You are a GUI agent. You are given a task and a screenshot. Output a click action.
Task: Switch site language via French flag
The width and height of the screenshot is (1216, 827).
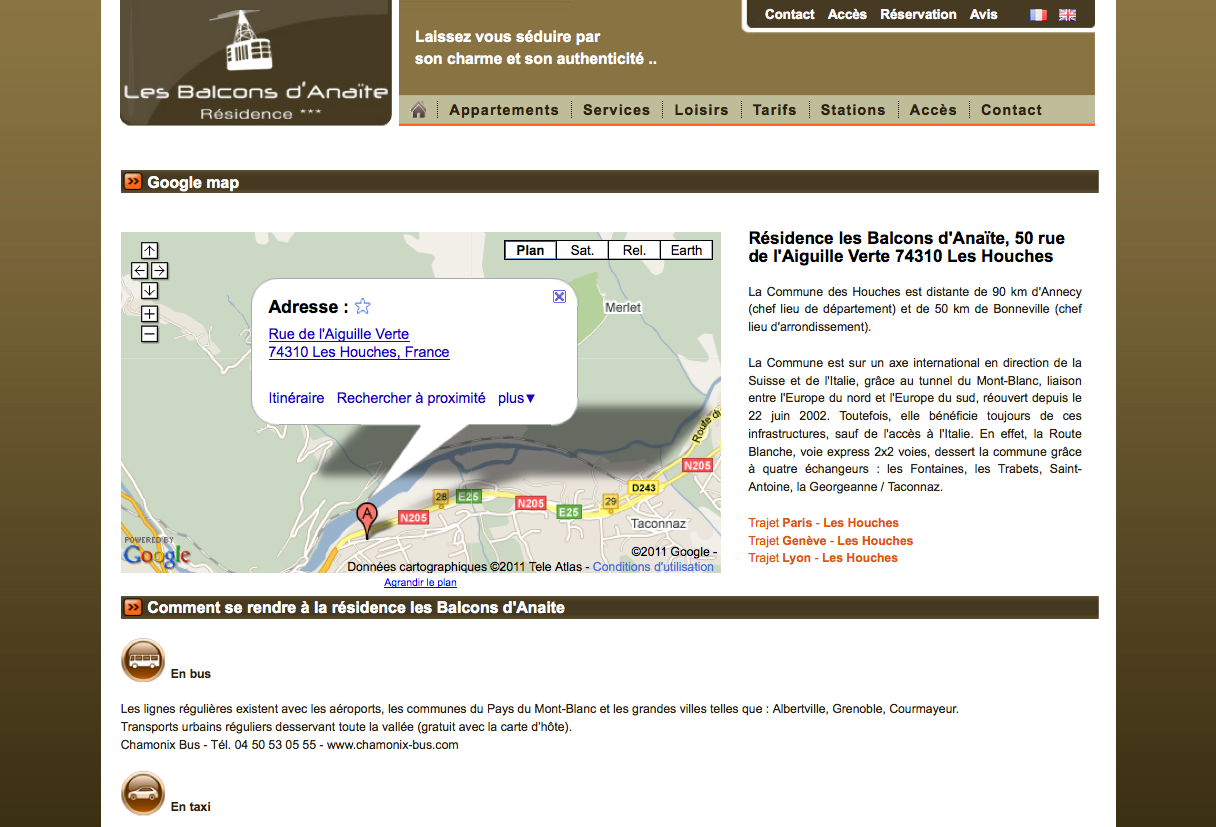coord(1038,15)
